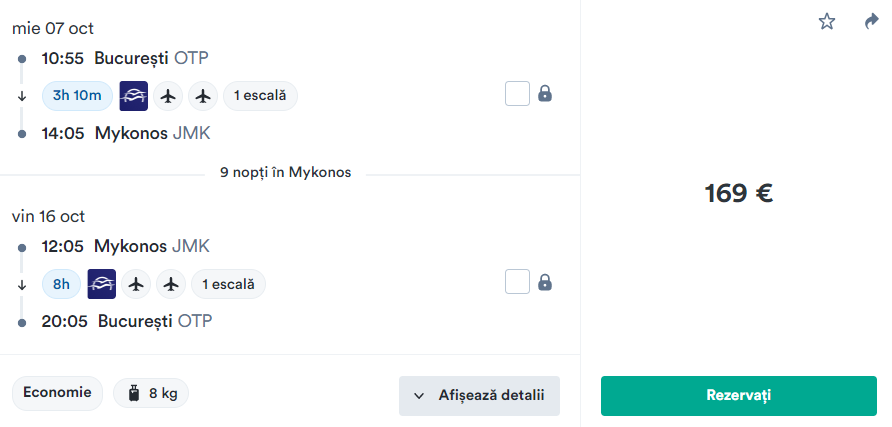Click the share arrow icon
The height and width of the screenshot is (427, 892).
[871, 21]
